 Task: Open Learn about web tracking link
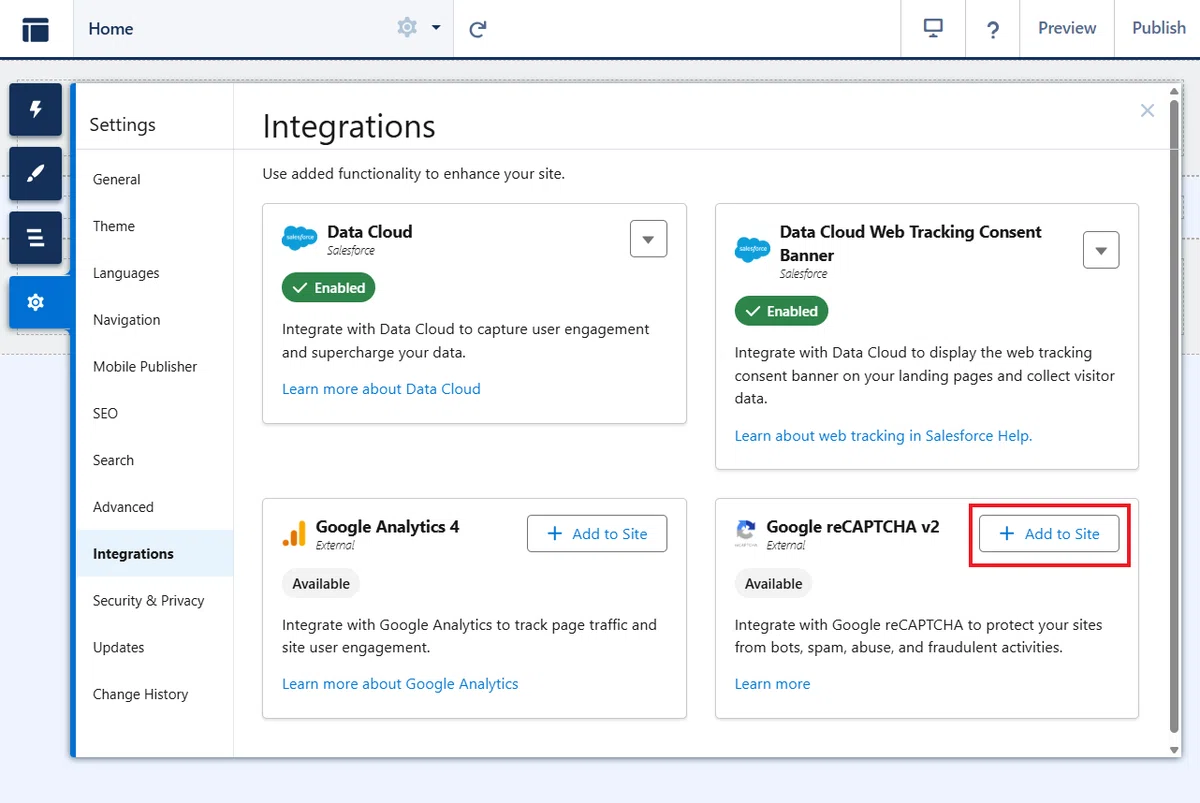[883, 436]
